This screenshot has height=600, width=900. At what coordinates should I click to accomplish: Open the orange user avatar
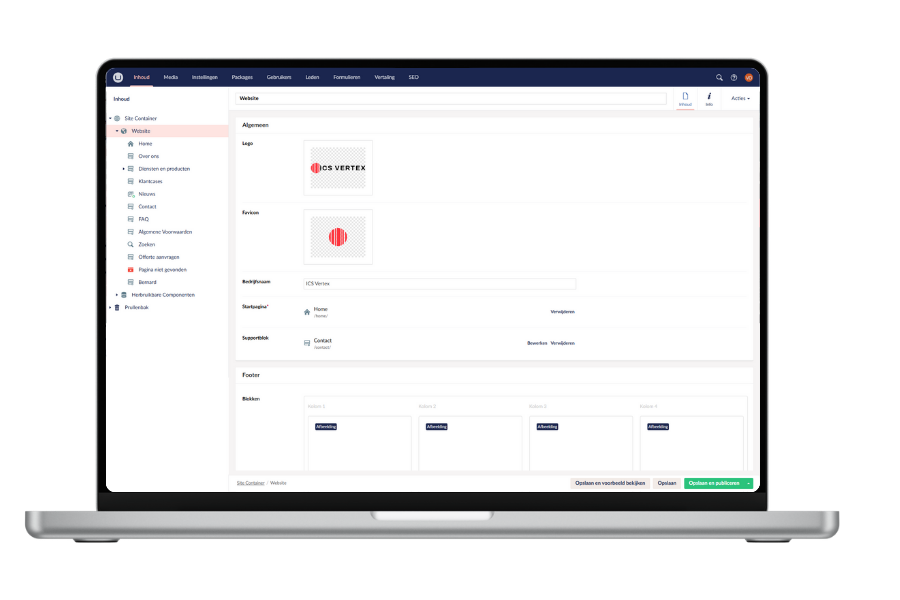coord(749,77)
